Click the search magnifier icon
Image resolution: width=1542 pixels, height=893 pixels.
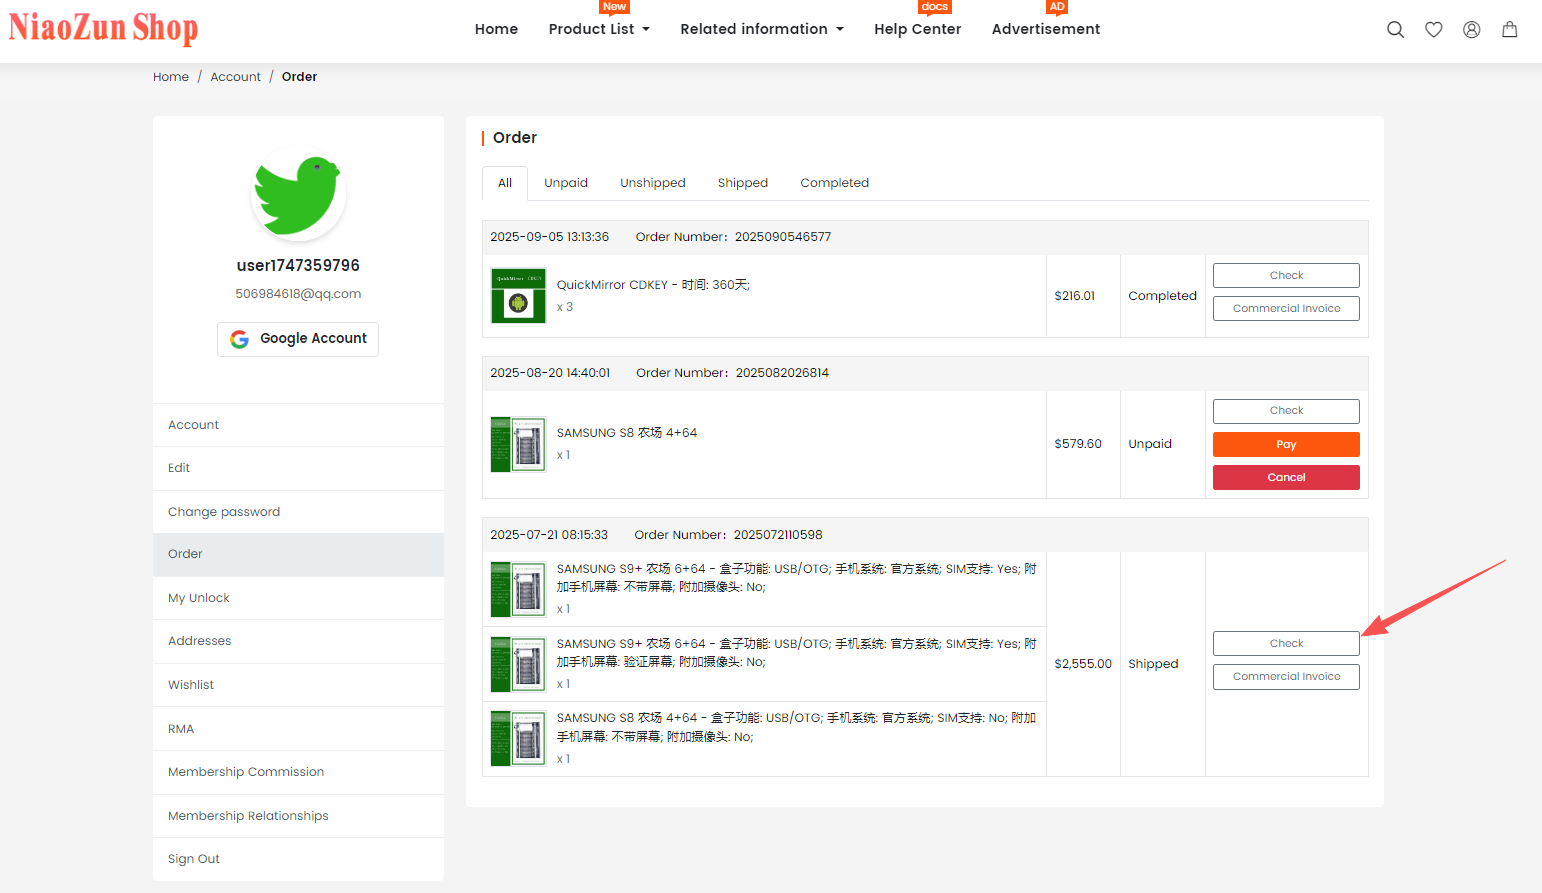tap(1395, 30)
